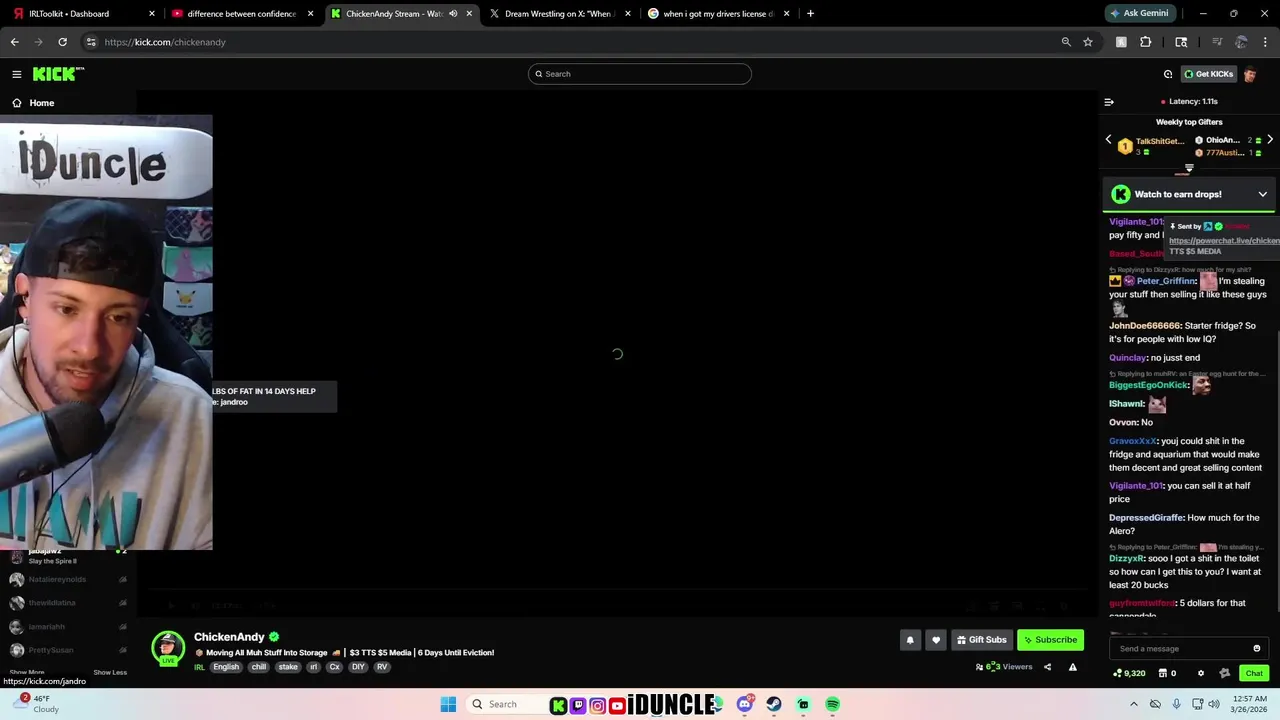Image resolution: width=1280 pixels, height=720 pixels.
Task: Open PrettySusan channel in sidebar
Action: point(50,650)
